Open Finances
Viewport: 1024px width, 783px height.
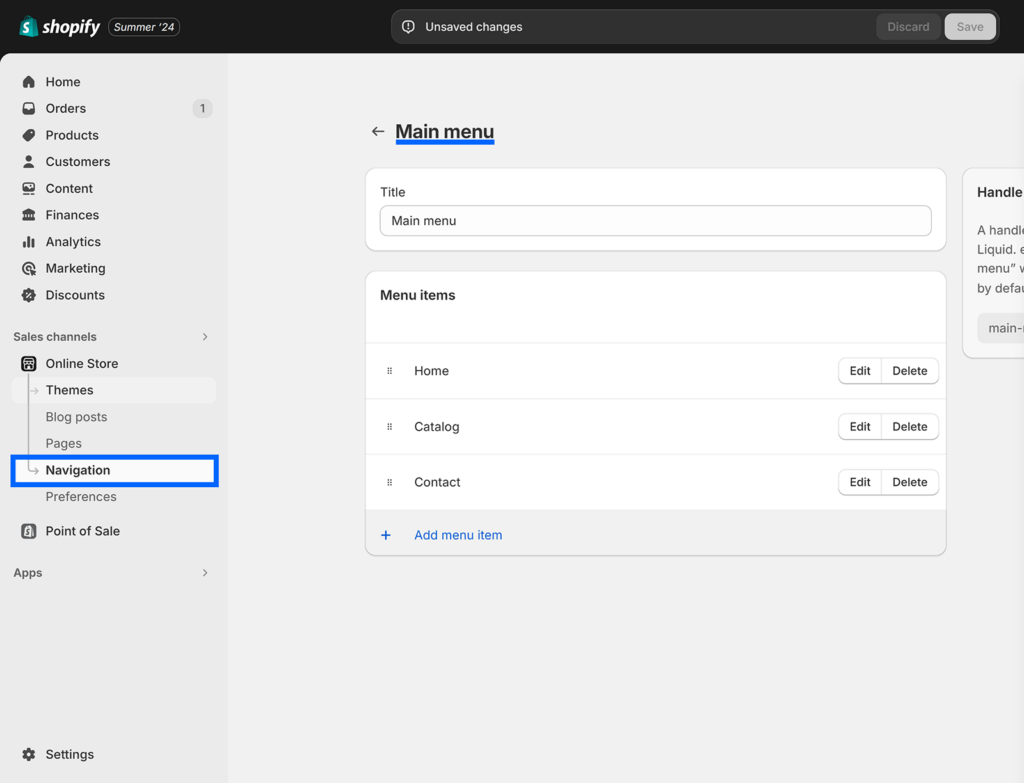tap(72, 215)
